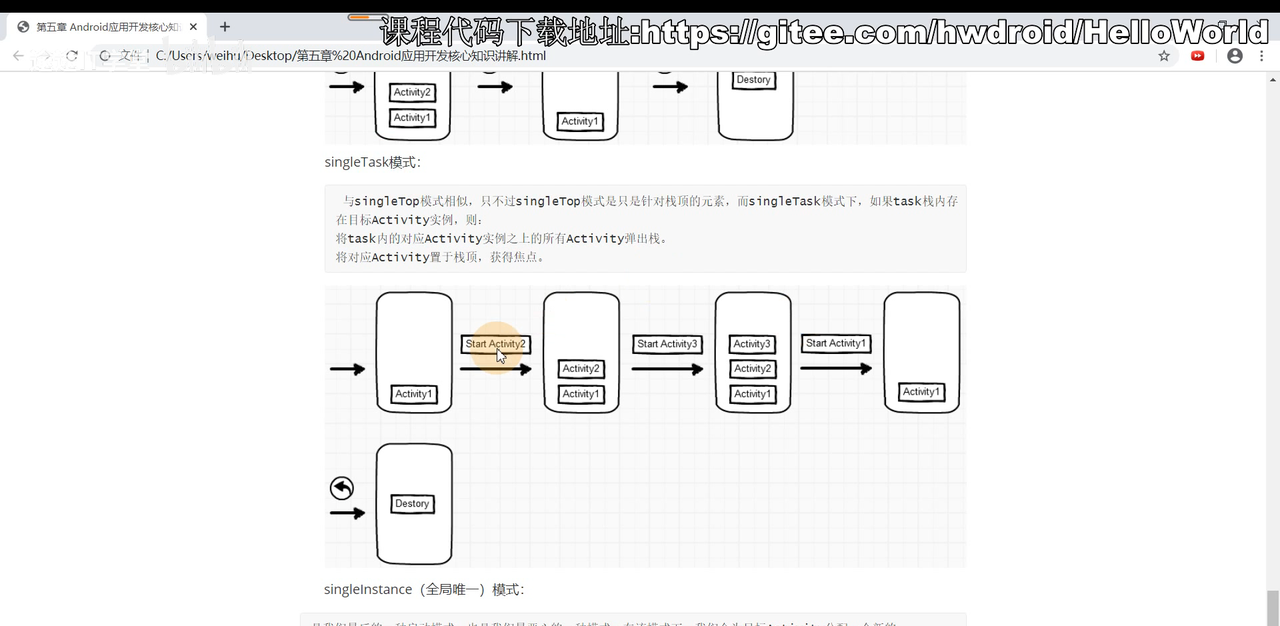This screenshot has width=1280, height=626.
Task: Click the Start Activity2 box in the diagram
Action: [495, 343]
